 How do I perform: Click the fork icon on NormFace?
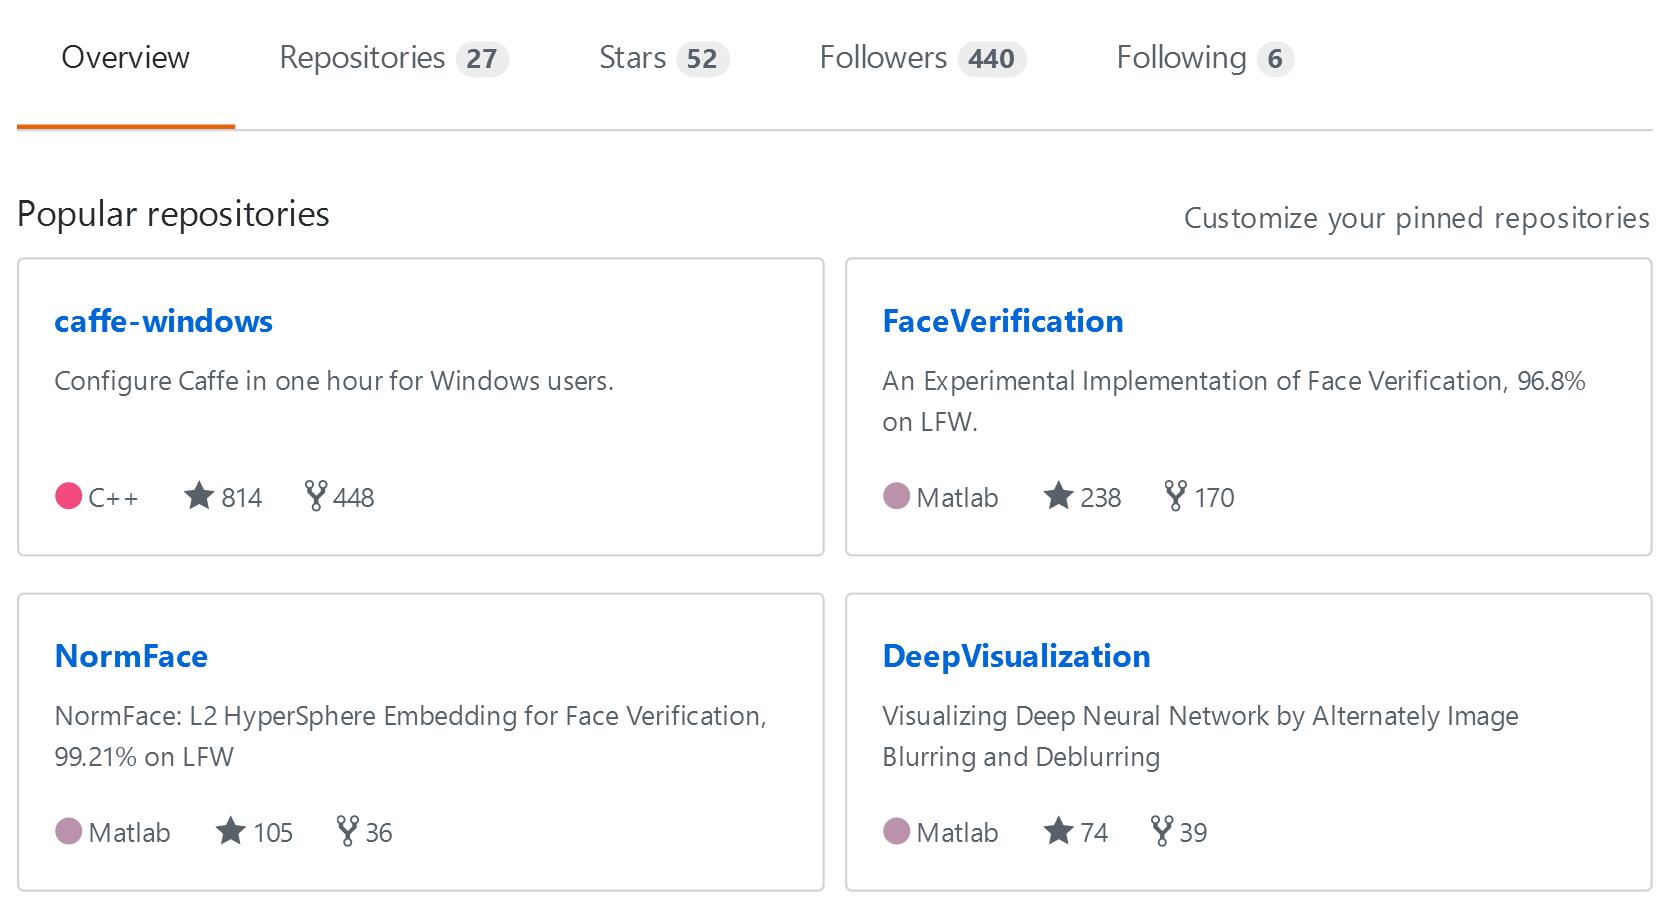[x=347, y=830]
